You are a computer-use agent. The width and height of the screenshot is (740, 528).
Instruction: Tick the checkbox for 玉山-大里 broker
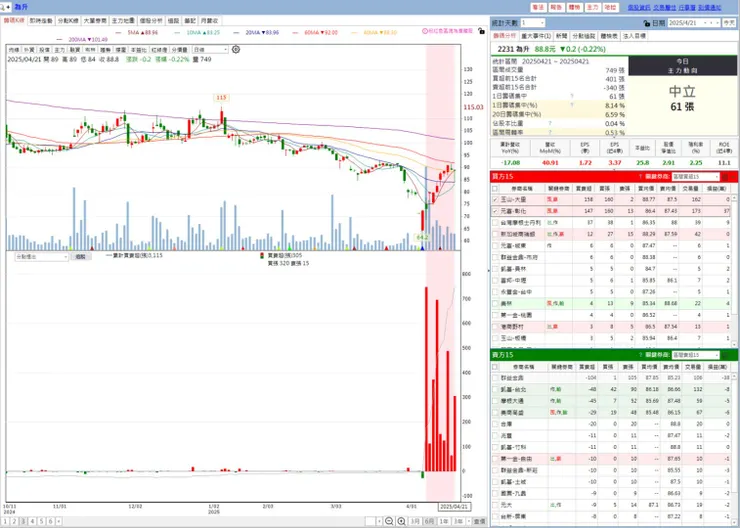(x=495, y=200)
